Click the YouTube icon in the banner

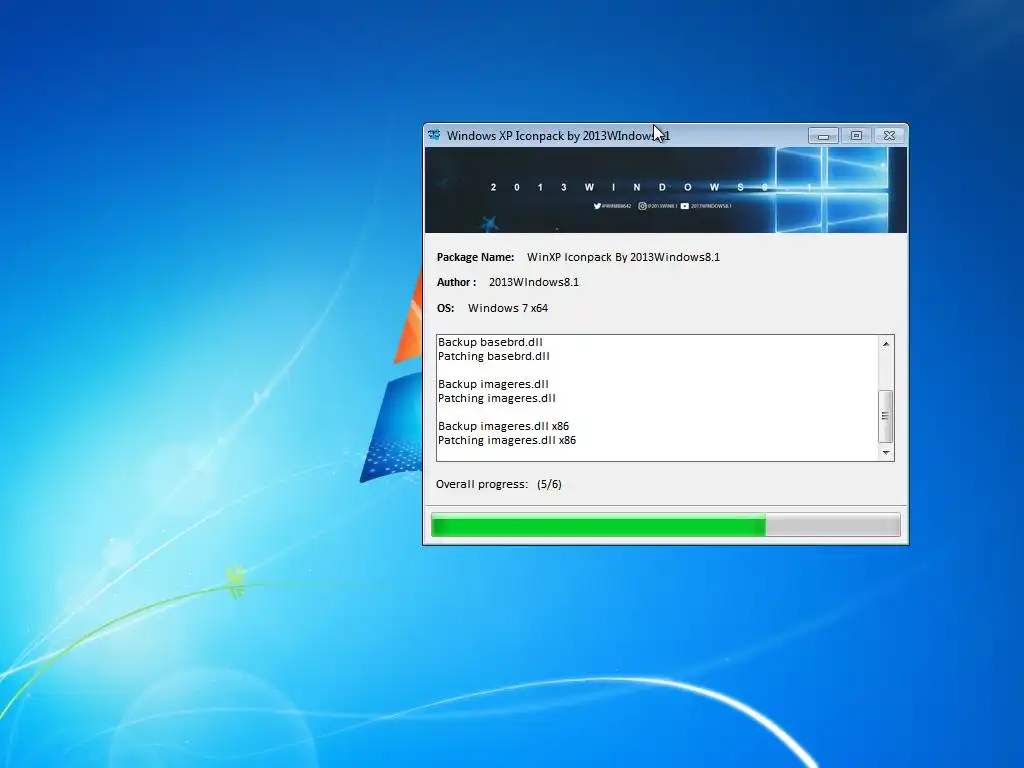(x=684, y=206)
